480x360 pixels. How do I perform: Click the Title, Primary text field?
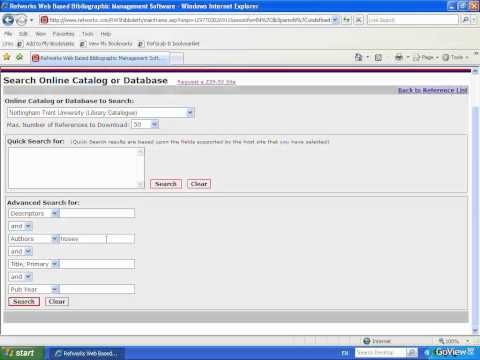coord(97,264)
